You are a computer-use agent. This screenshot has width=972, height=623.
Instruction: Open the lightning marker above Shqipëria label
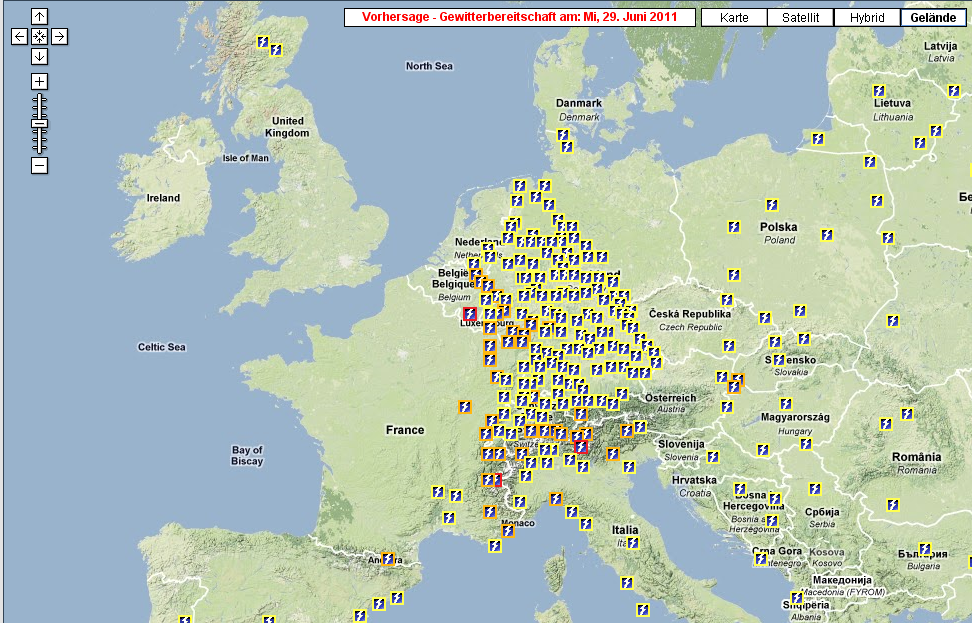click(x=797, y=598)
